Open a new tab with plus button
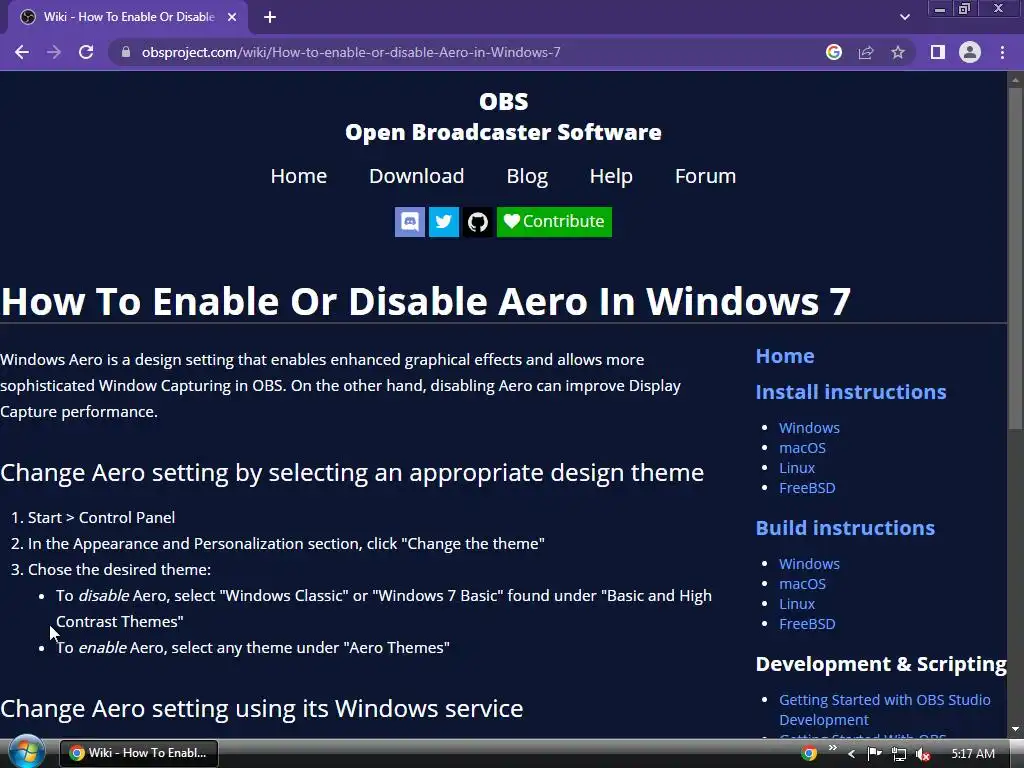The height and width of the screenshot is (768, 1024). click(x=270, y=18)
